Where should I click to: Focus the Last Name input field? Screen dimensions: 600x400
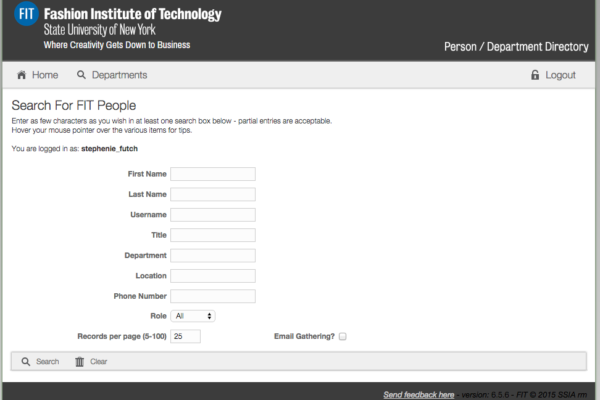click(x=213, y=194)
